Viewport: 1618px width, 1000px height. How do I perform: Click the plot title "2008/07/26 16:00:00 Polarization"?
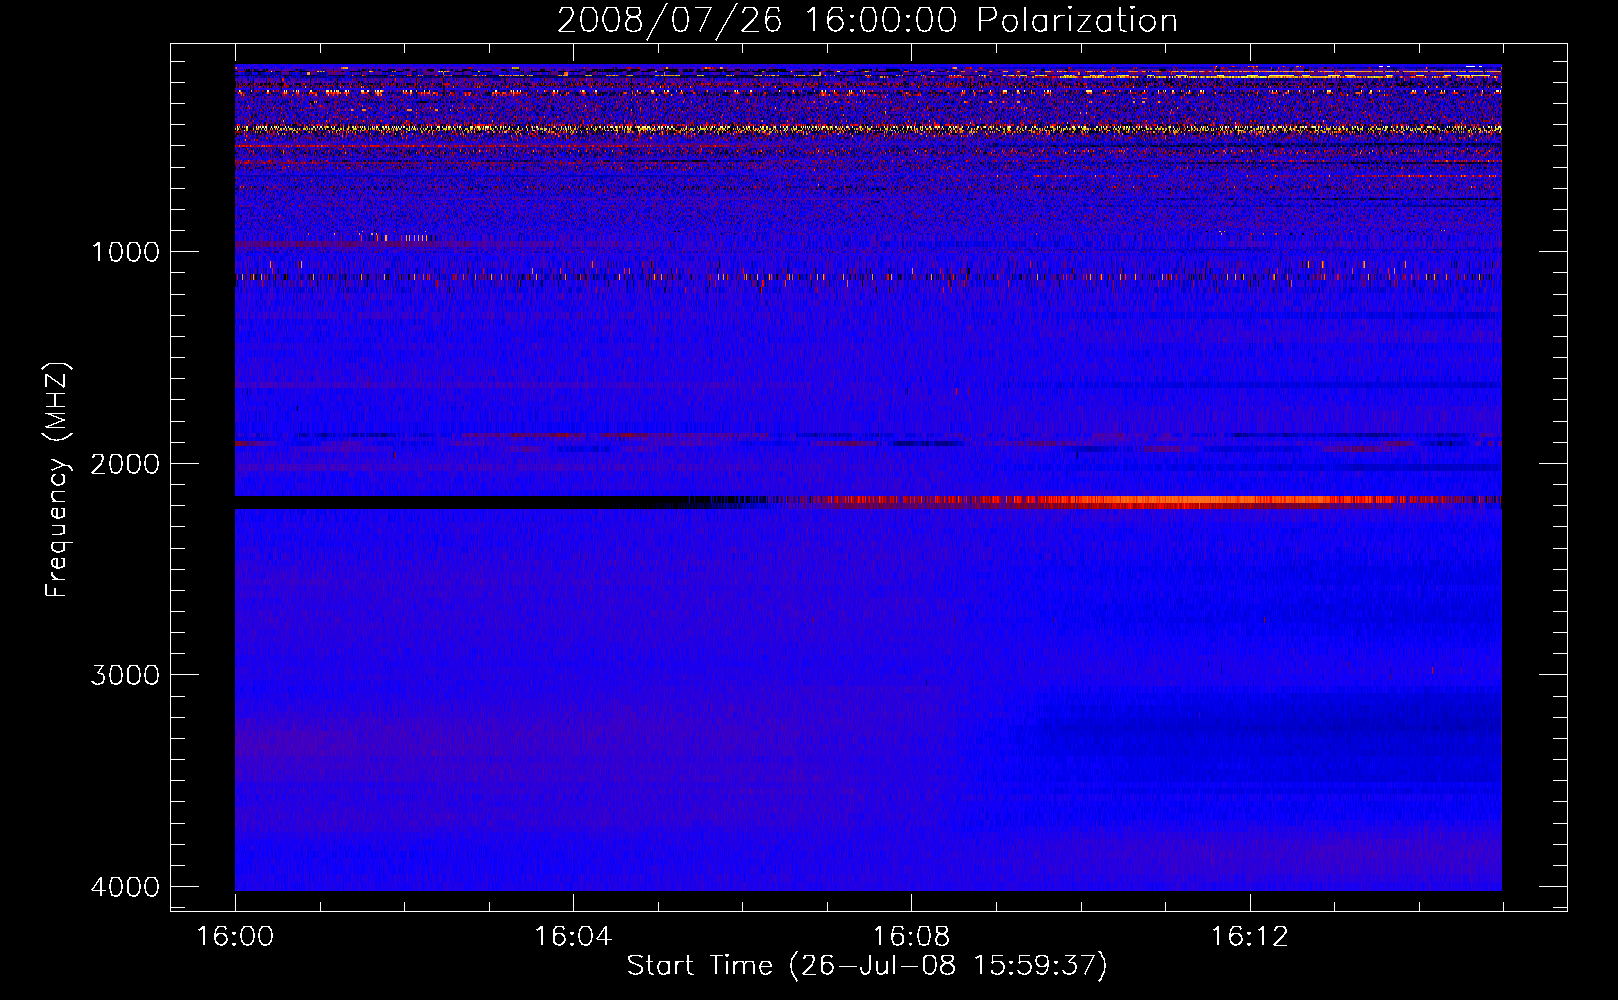point(867,20)
